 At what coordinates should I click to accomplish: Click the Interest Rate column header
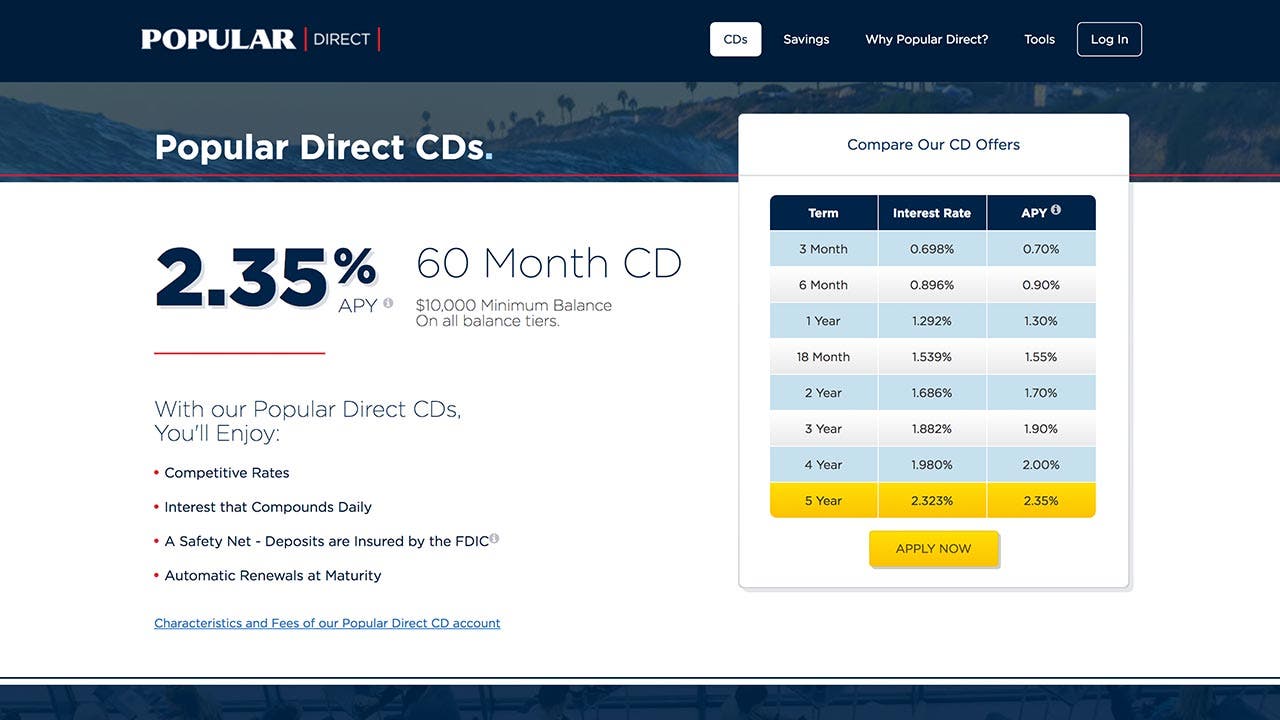(932, 213)
